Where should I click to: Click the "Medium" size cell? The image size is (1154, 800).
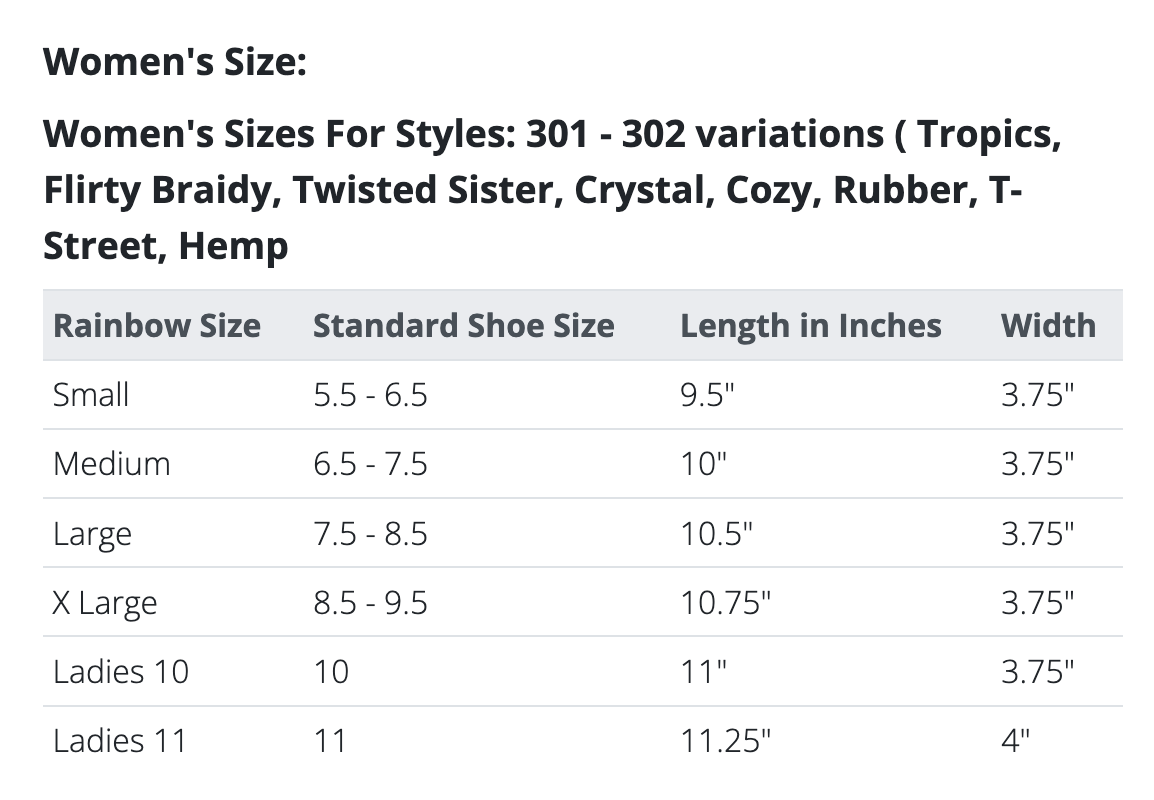tap(111, 464)
